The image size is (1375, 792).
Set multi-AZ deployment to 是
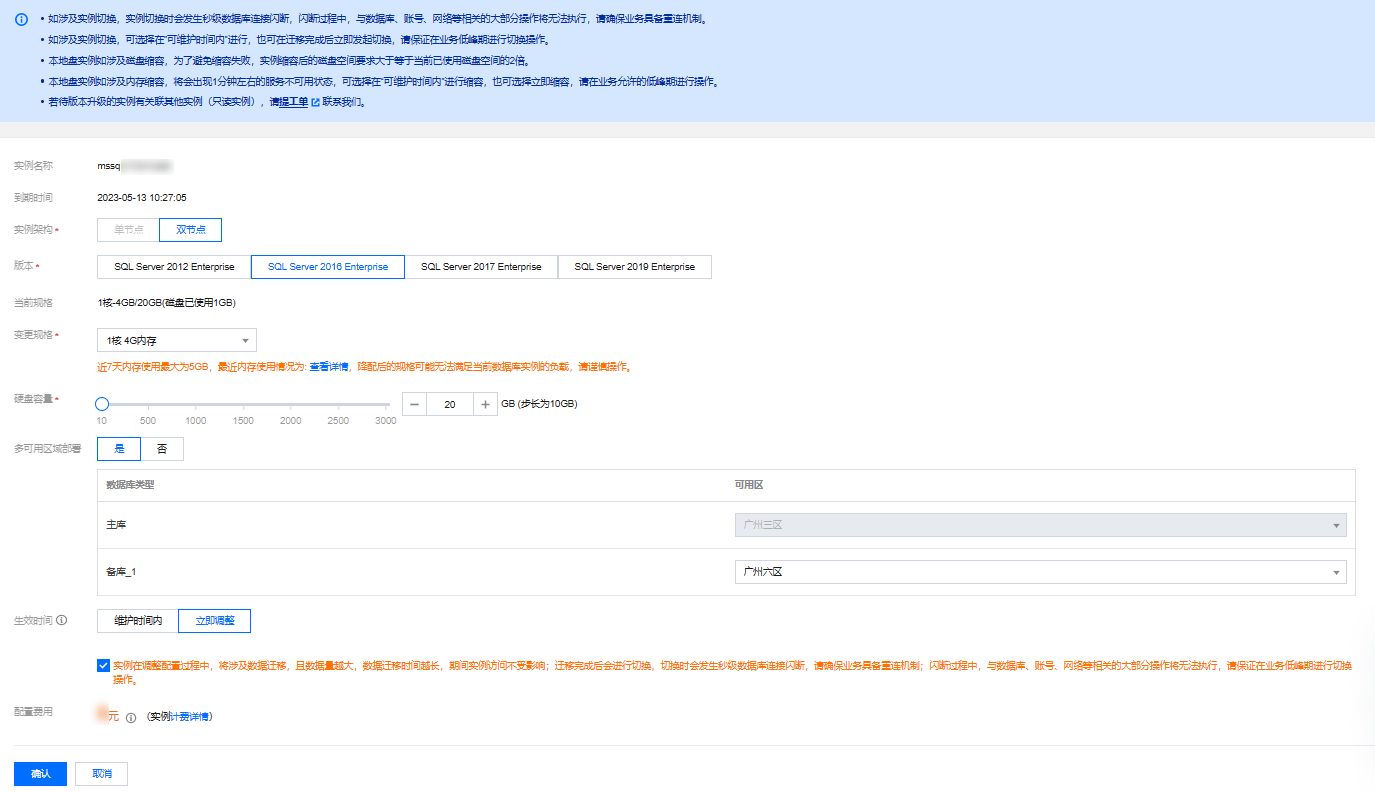click(119, 449)
